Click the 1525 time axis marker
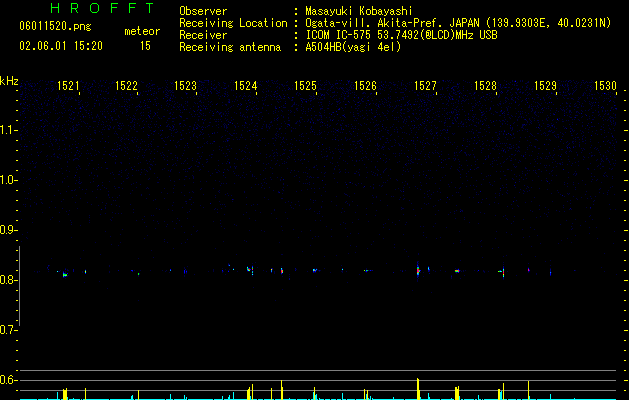The image size is (629, 400). point(305,86)
